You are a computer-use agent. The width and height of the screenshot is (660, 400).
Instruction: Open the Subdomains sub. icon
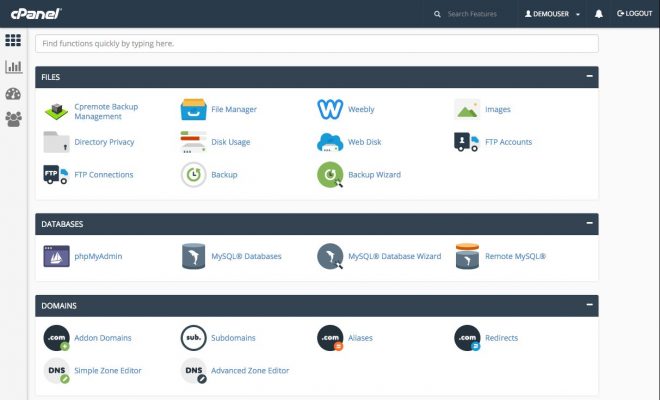194,338
